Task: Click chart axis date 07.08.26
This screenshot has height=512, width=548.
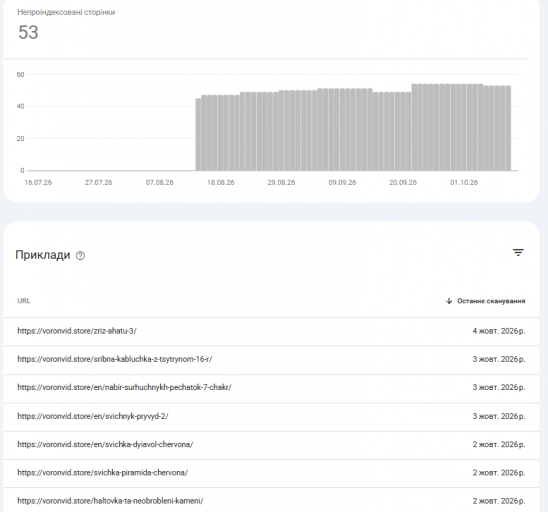Action: [x=159, y=182]
